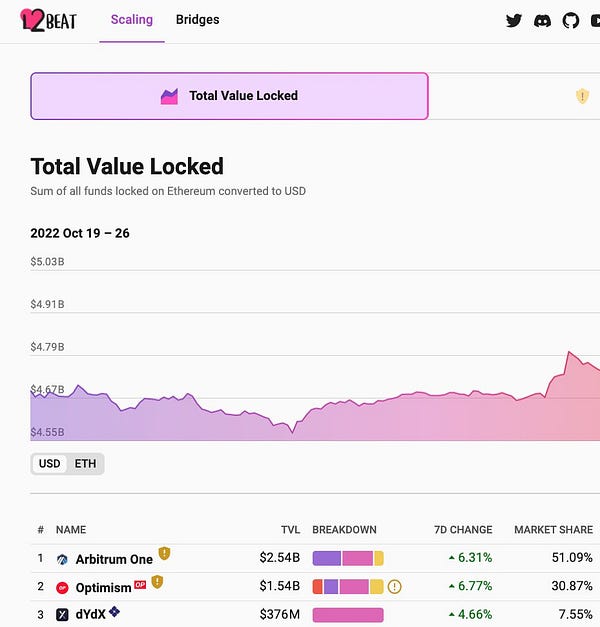Click the OP badge next to Optimism
This screenshot has width=600, height=627.
(x=140, y=585)
